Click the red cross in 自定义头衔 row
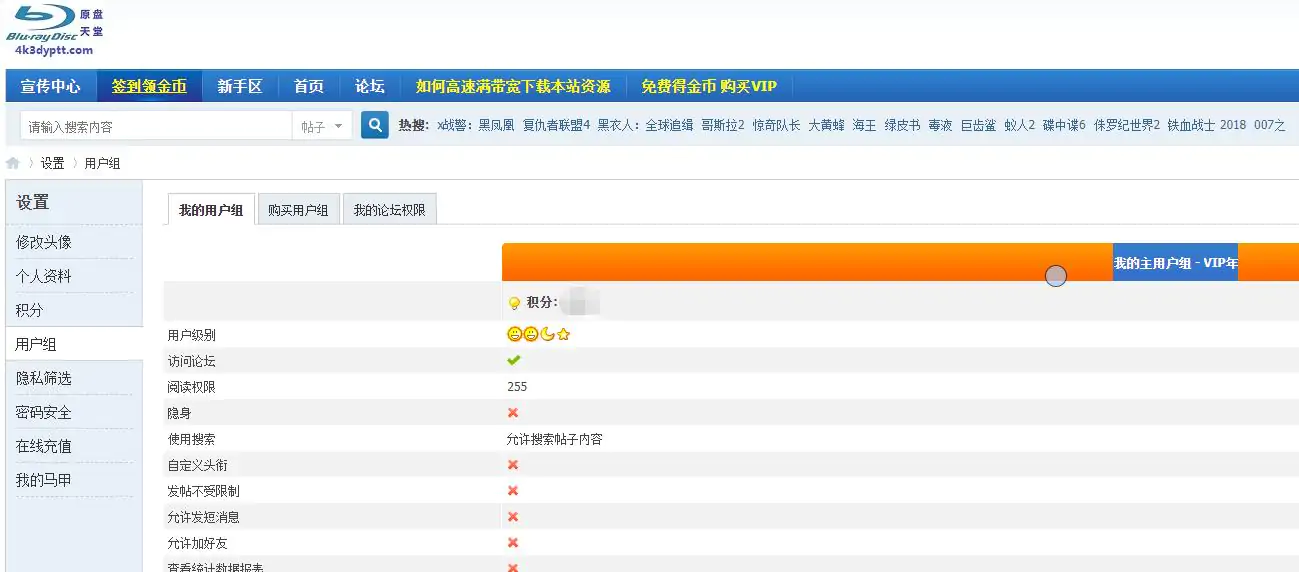 [x=513, y=464]
